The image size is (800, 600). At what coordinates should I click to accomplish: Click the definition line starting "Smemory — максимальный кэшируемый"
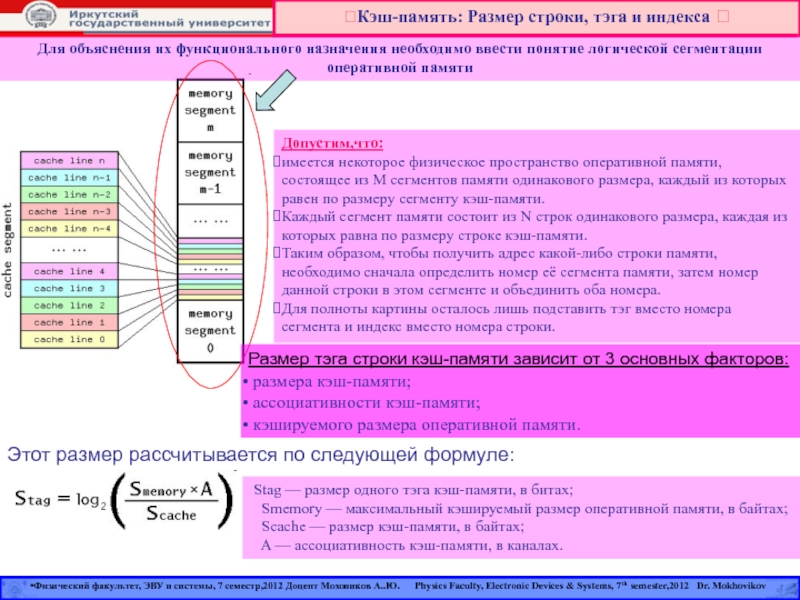pyautogui.click(x=525, y=509)
